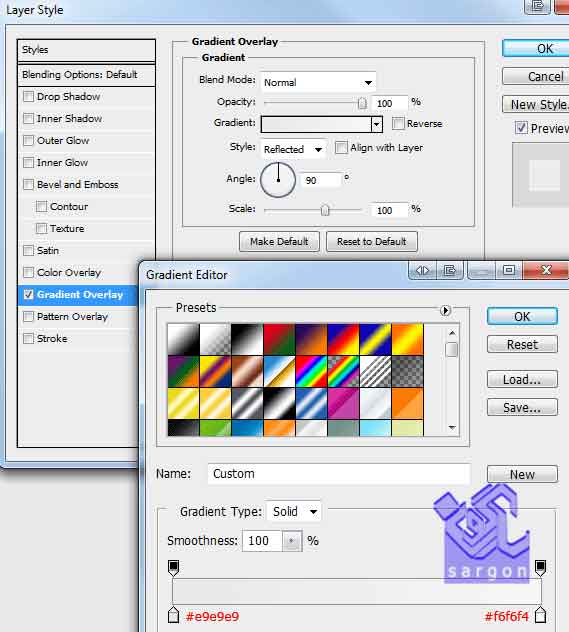Open Blending Options: Default entry
569x632 pixels.
pyautogui.click(x=79, y=75)
